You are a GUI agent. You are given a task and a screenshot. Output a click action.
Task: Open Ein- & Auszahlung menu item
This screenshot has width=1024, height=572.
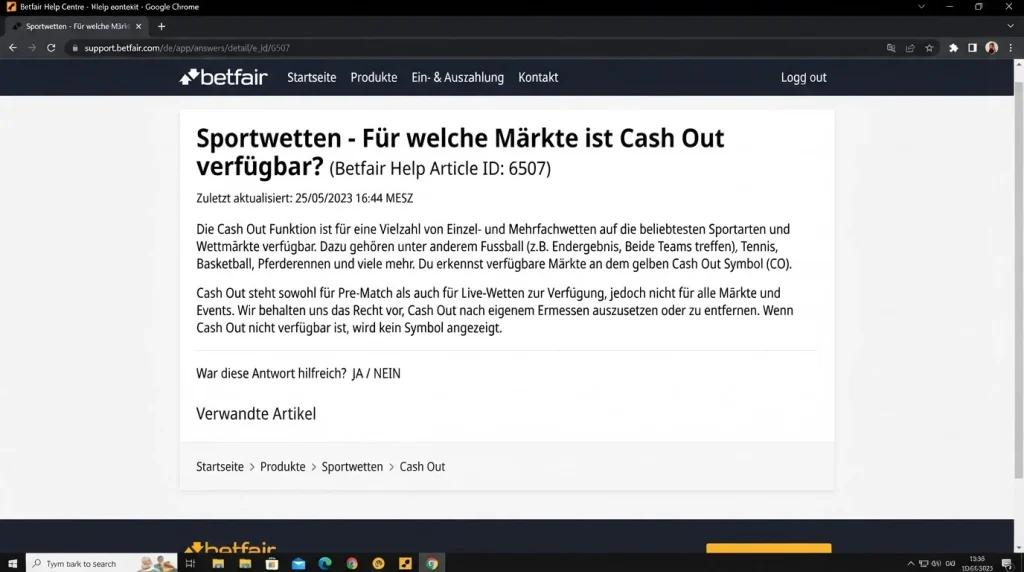click(x=457, y=77)
